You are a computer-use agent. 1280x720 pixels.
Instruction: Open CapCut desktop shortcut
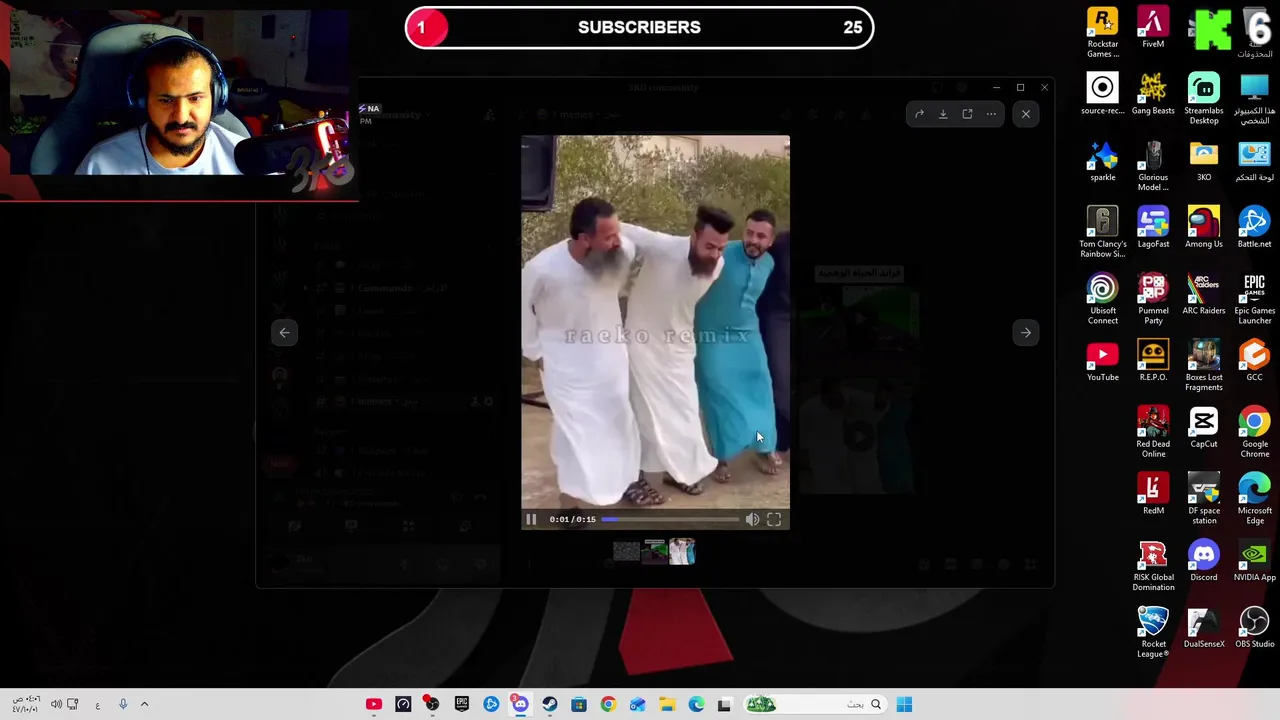click(1204, 427)
